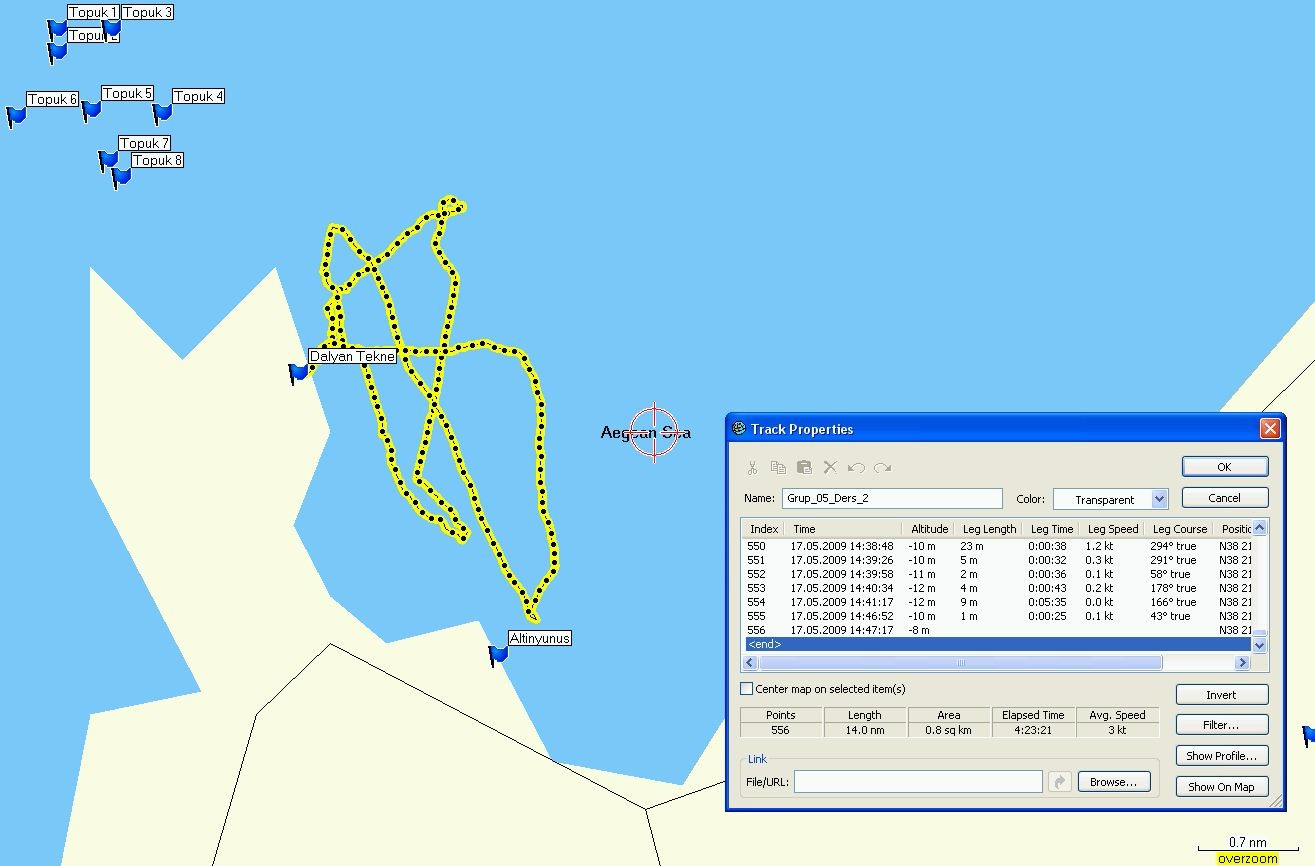
Task: Select the Topuk 8 waypoint flag
Action: tap(121, 178)
